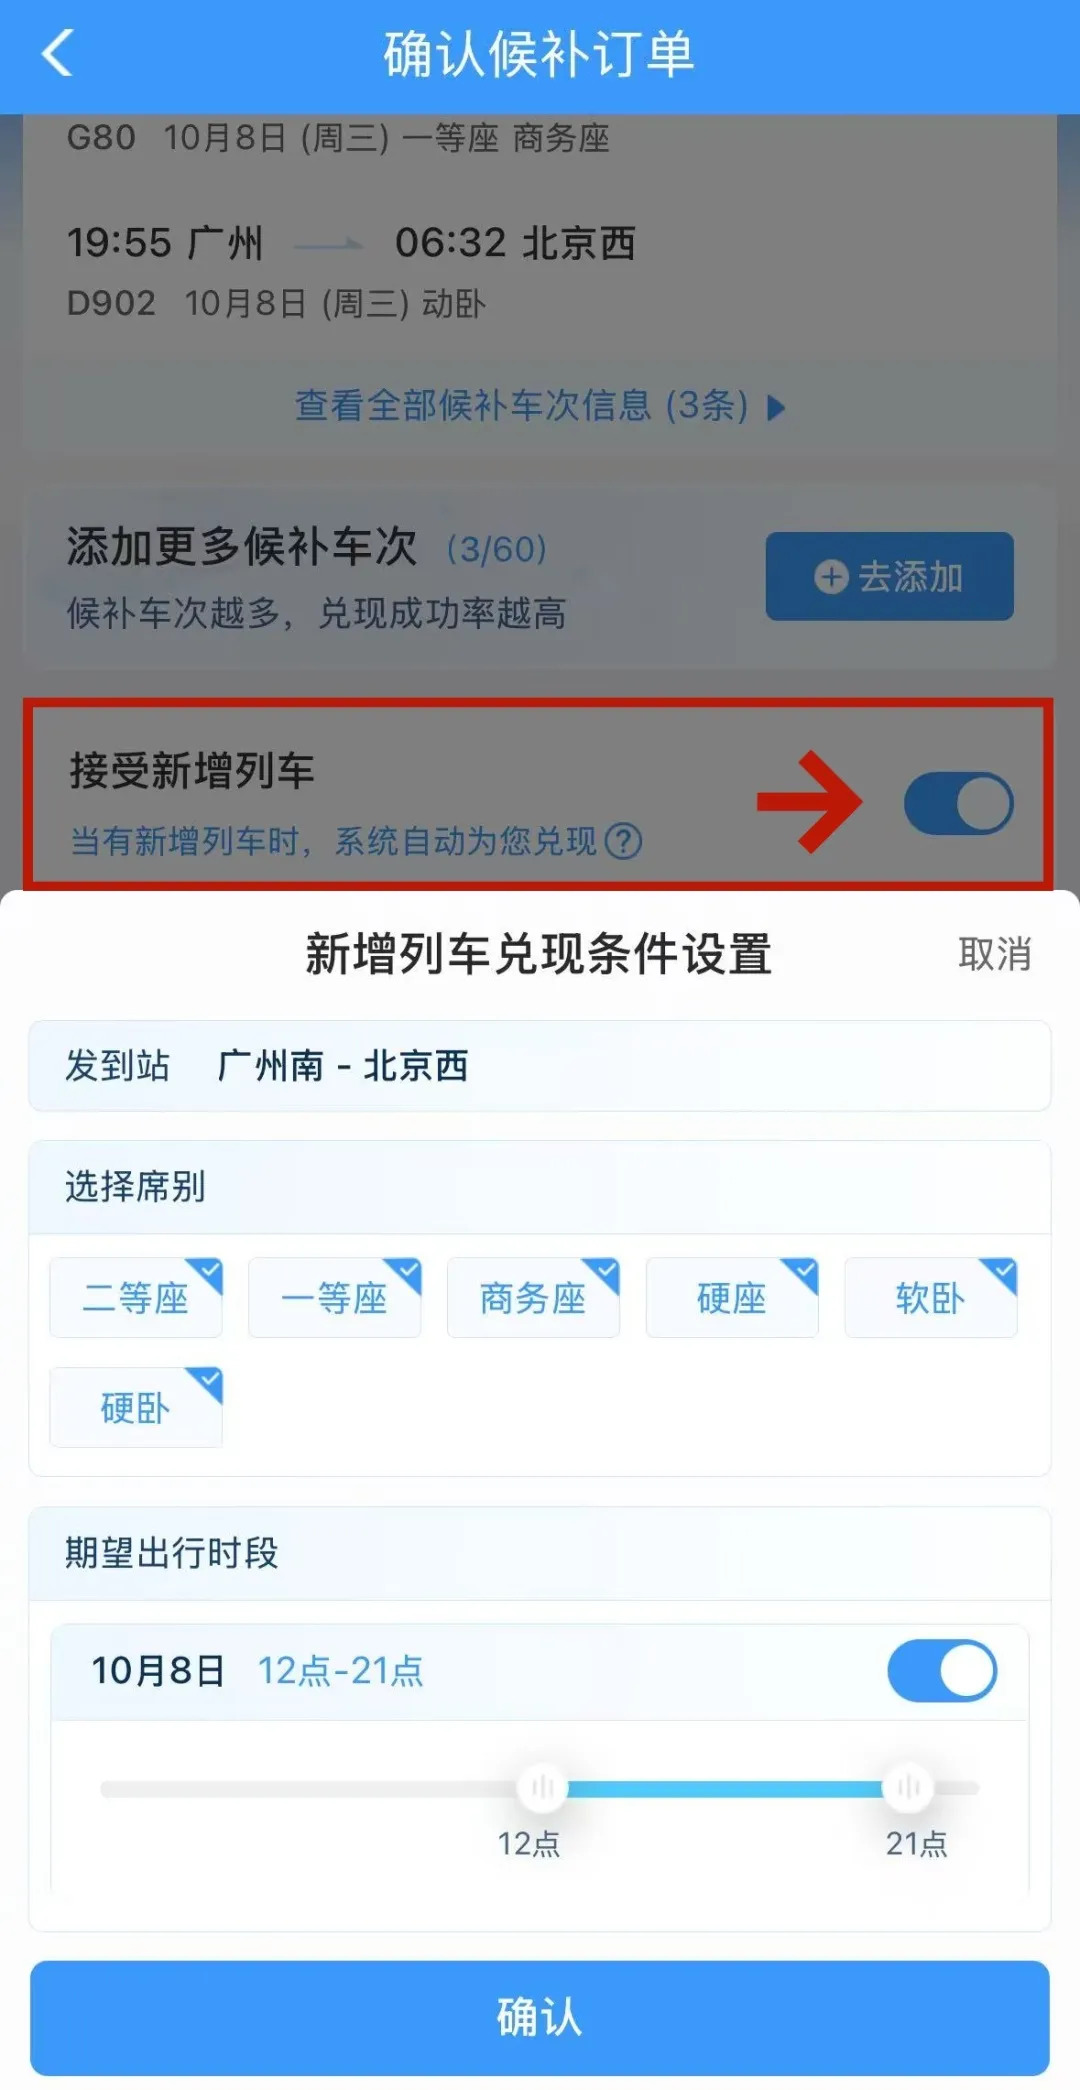
Task: Click triangle arrow after 查看全部候补车次信息
Action: 776,407
